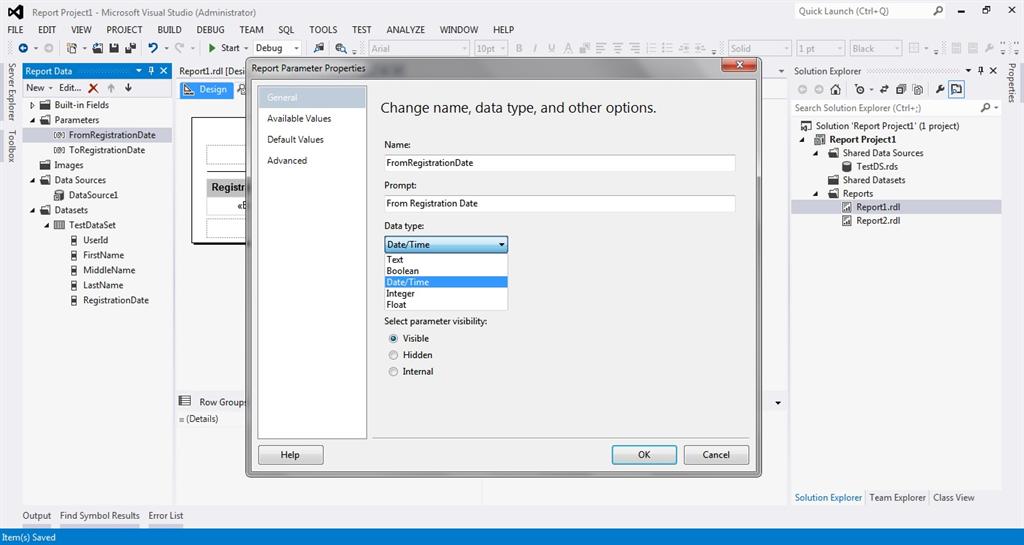Click Show All Files icon in Solution Explorer
Screen dimensions: 1024x545
click(x=918, y=89)
